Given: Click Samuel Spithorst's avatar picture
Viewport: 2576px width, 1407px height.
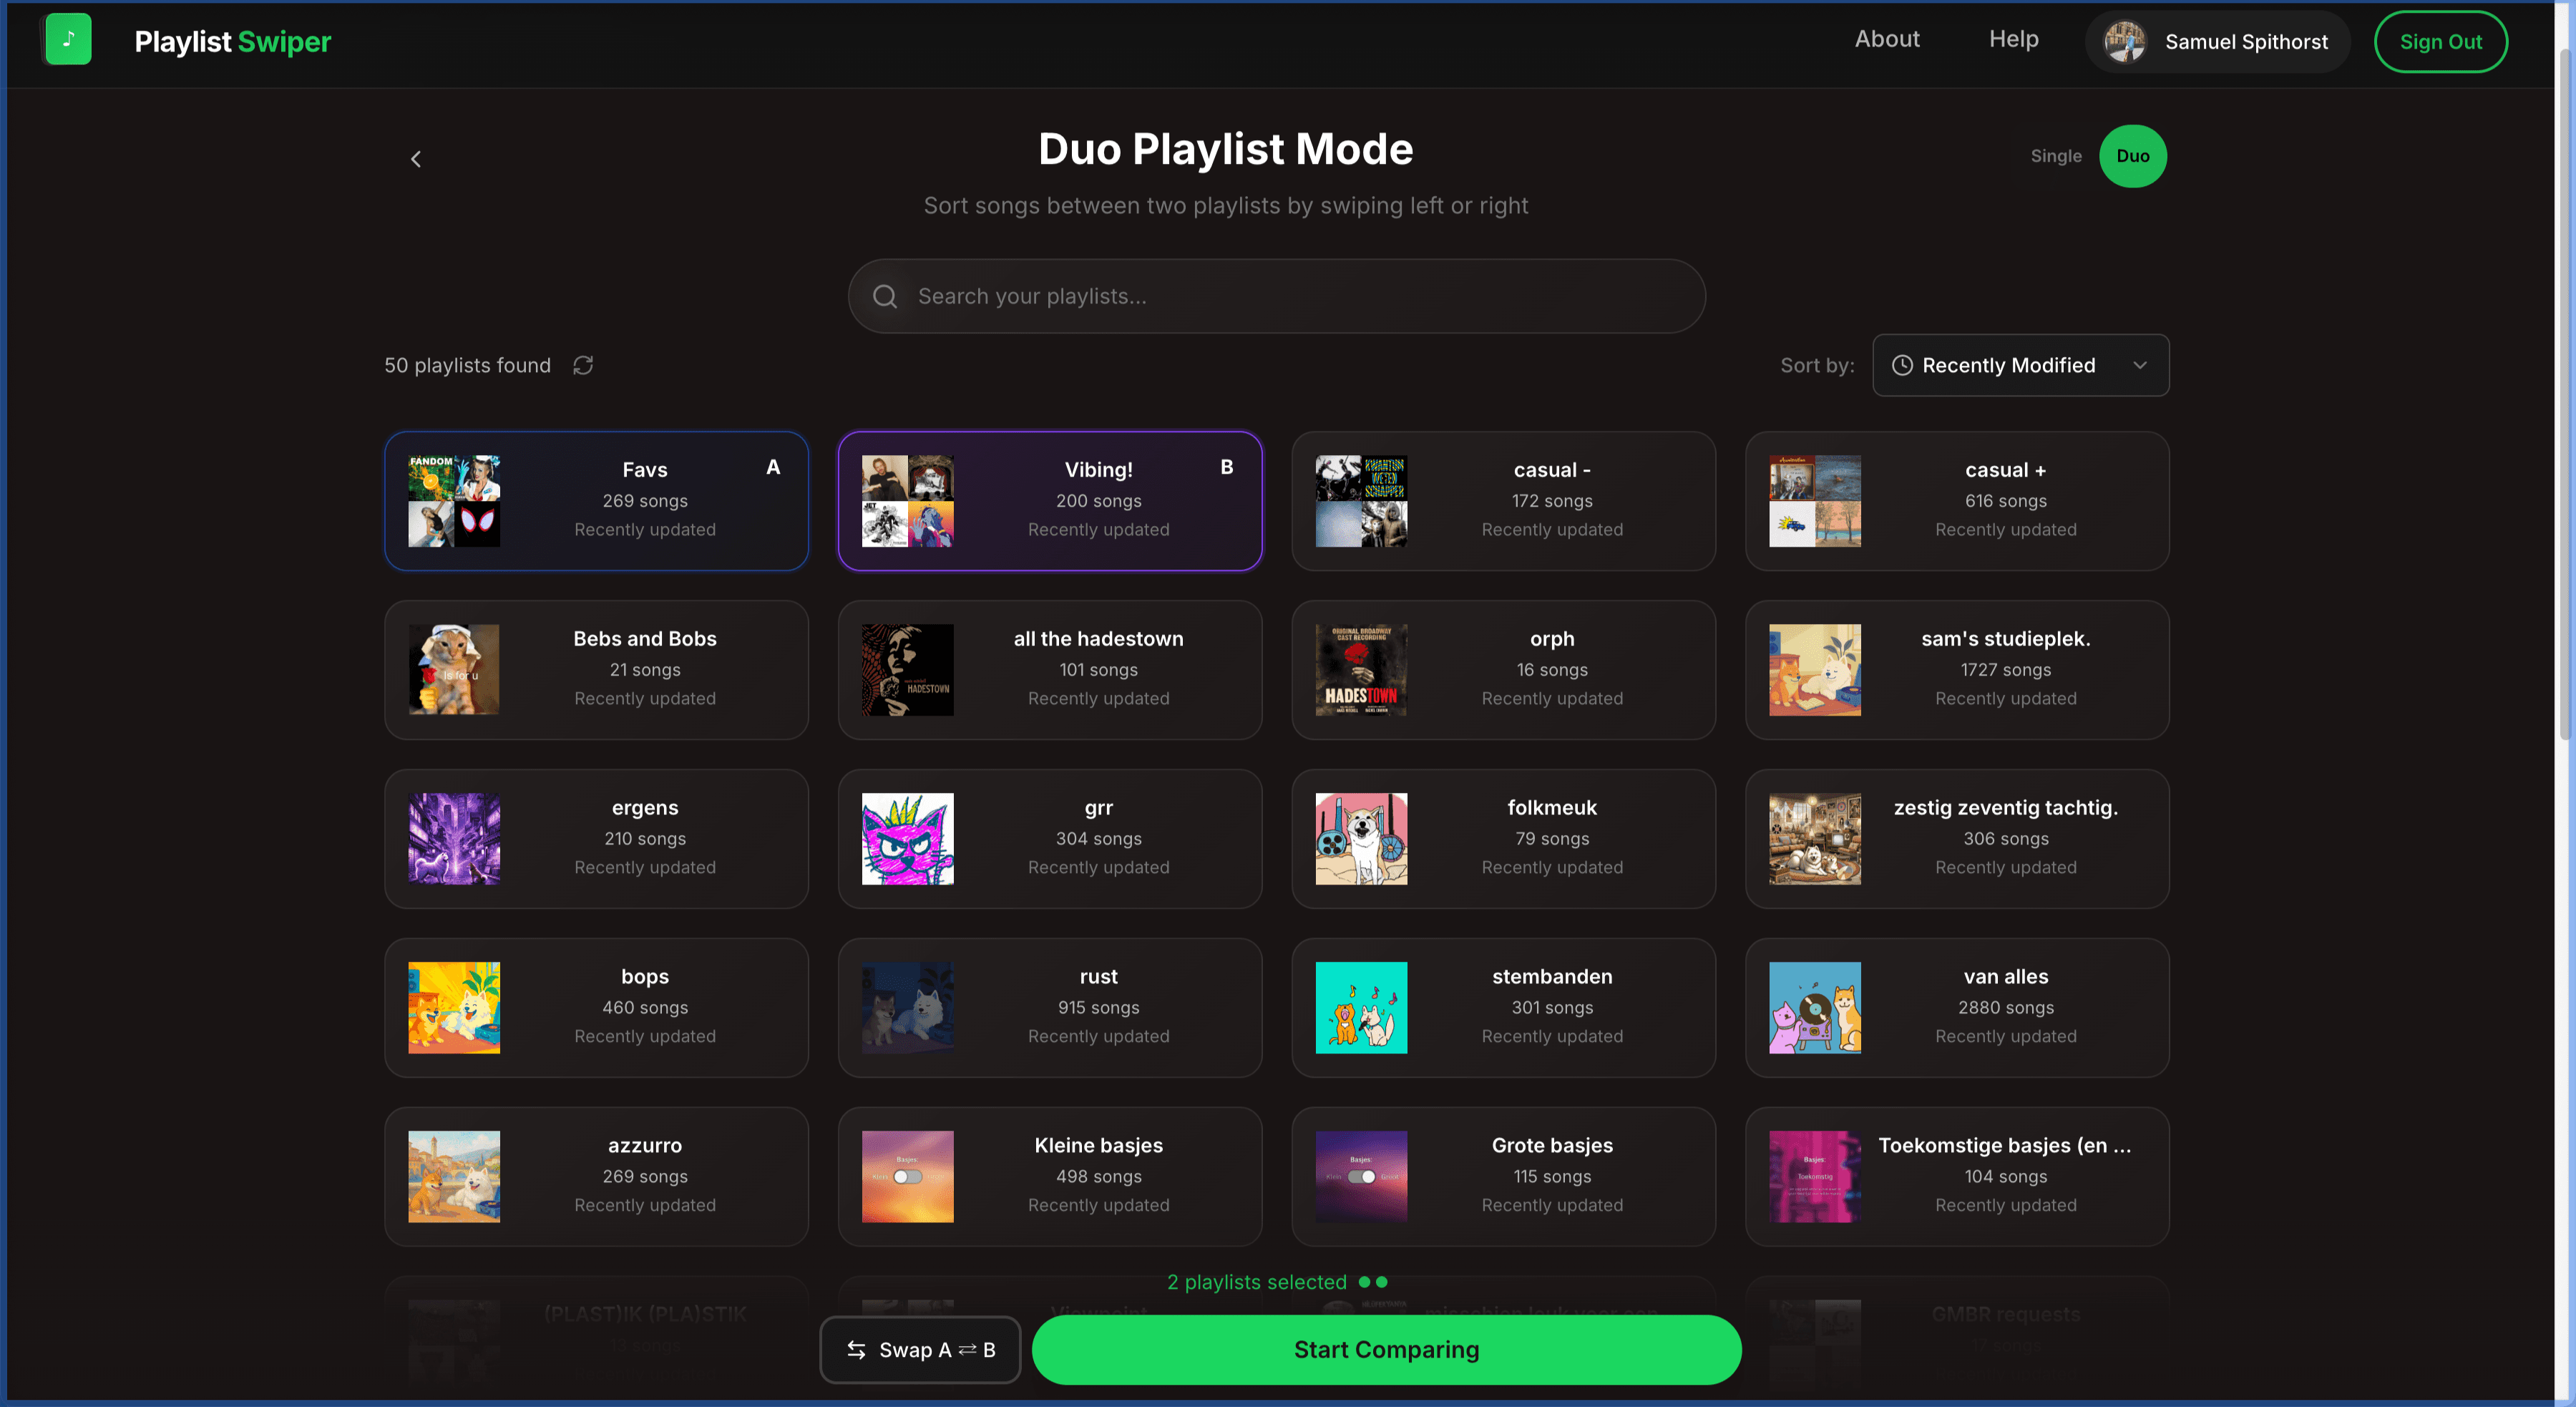Looking at the screenshot, I should 2124,41.
